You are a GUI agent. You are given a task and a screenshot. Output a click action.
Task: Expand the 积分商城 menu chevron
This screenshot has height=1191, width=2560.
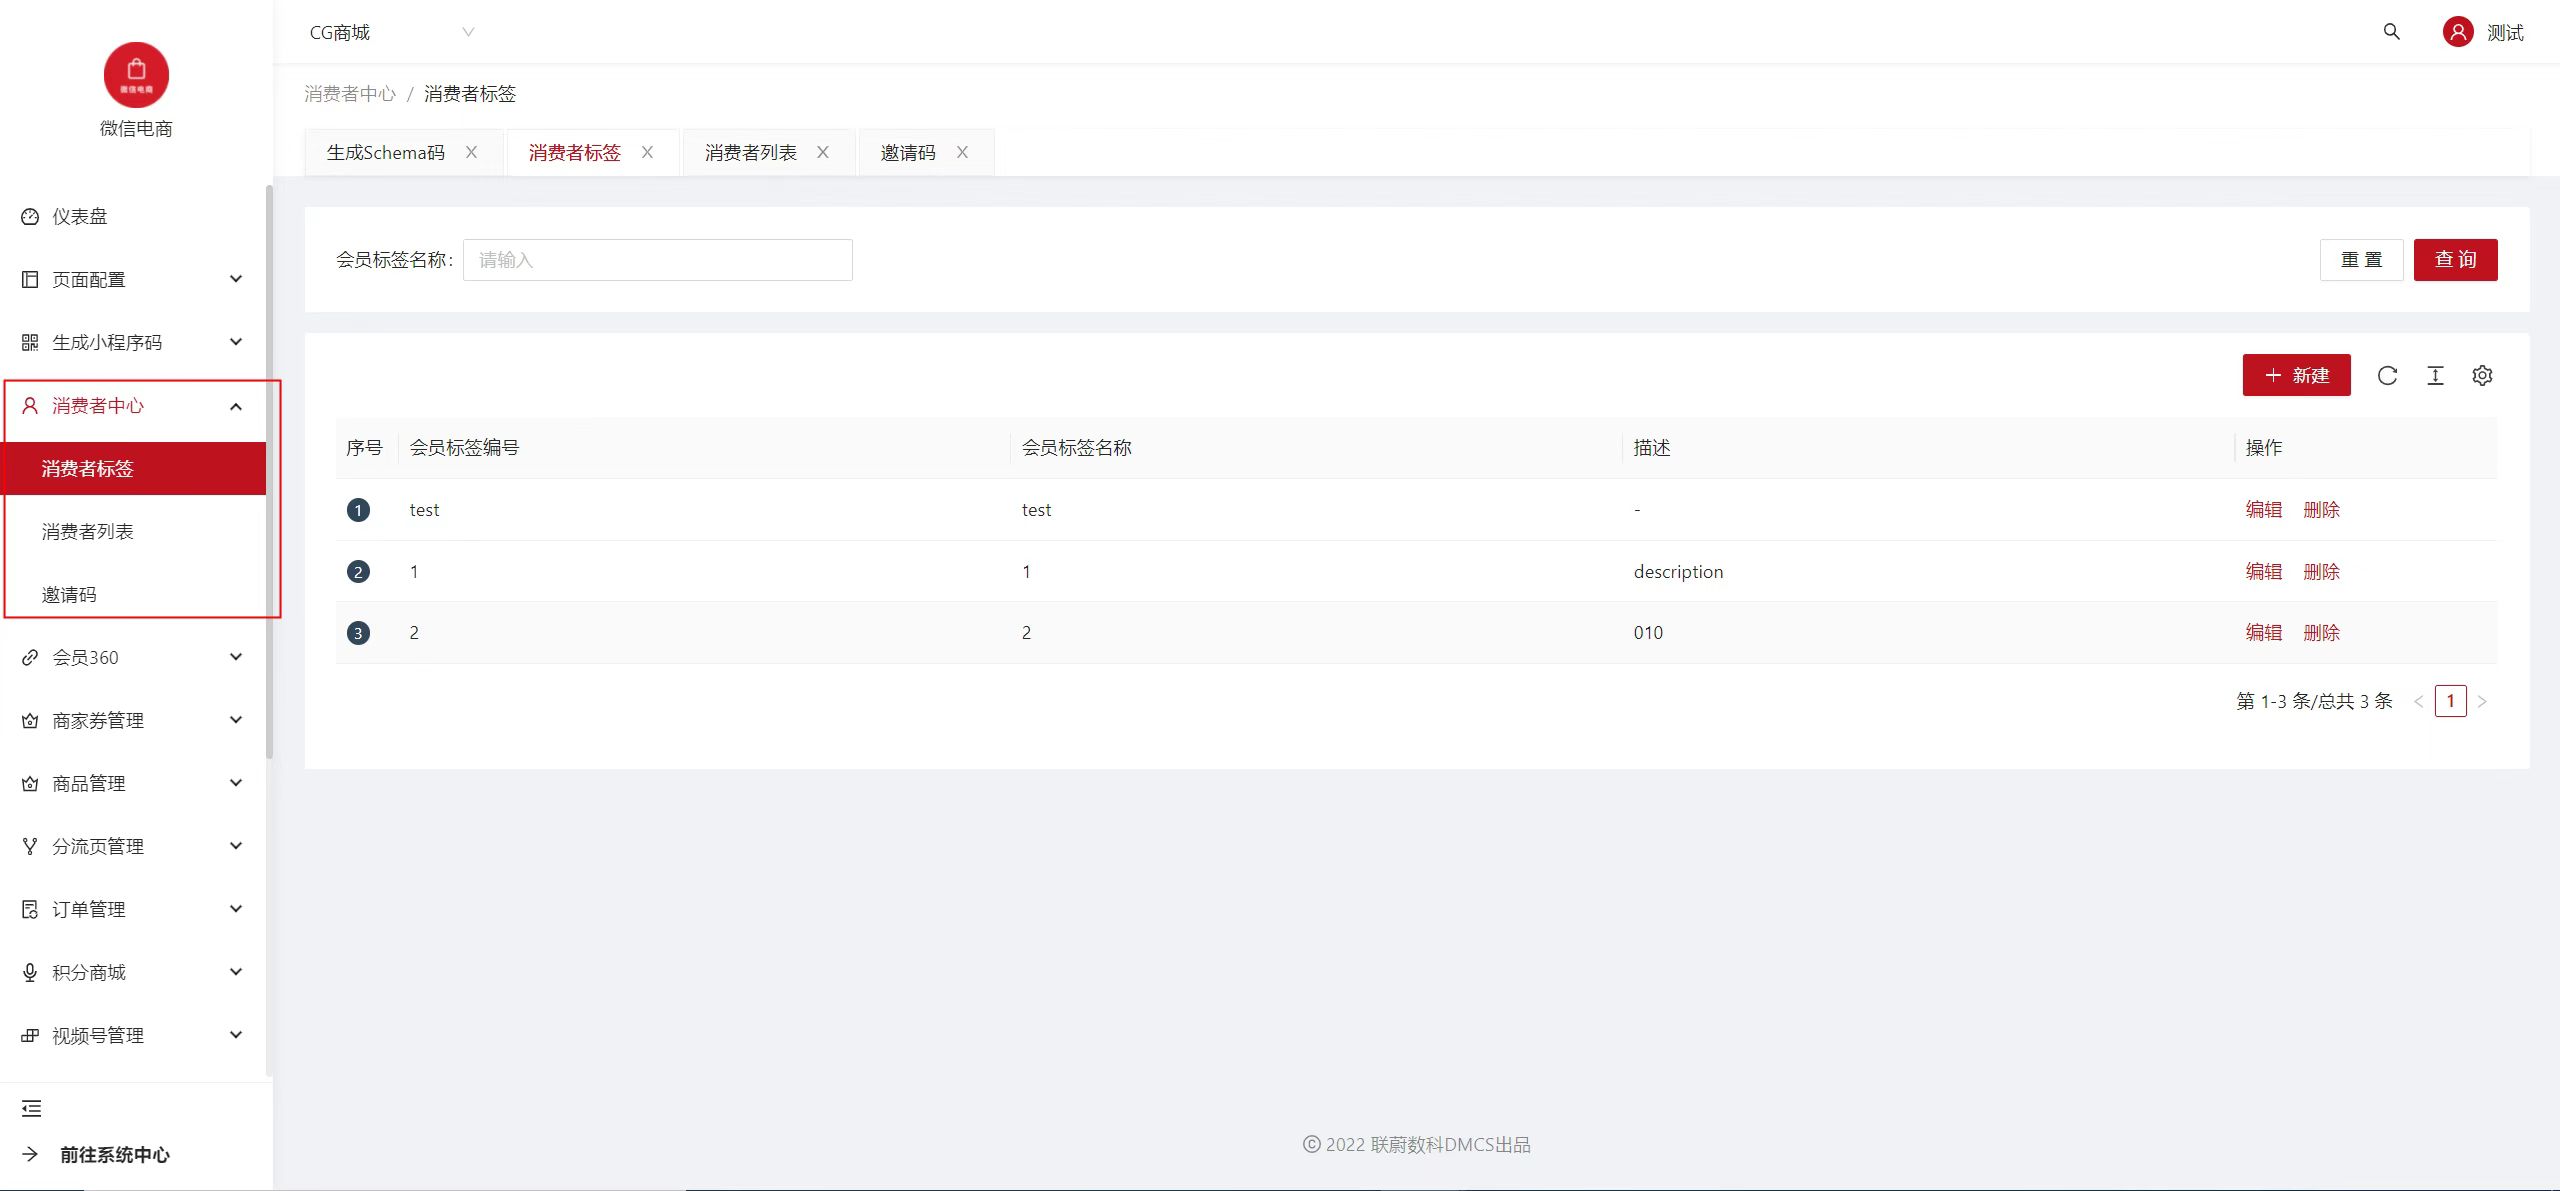236,972
